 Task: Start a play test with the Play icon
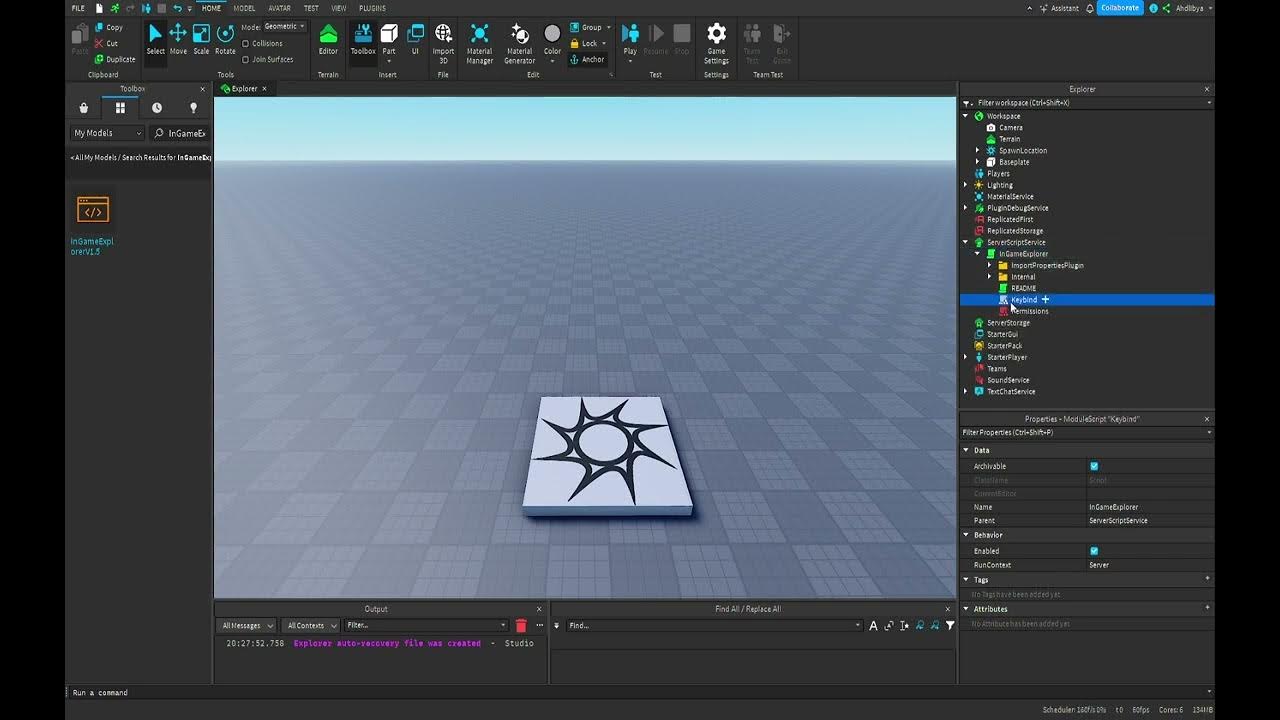pyautogui.click(x=630, y=34)
